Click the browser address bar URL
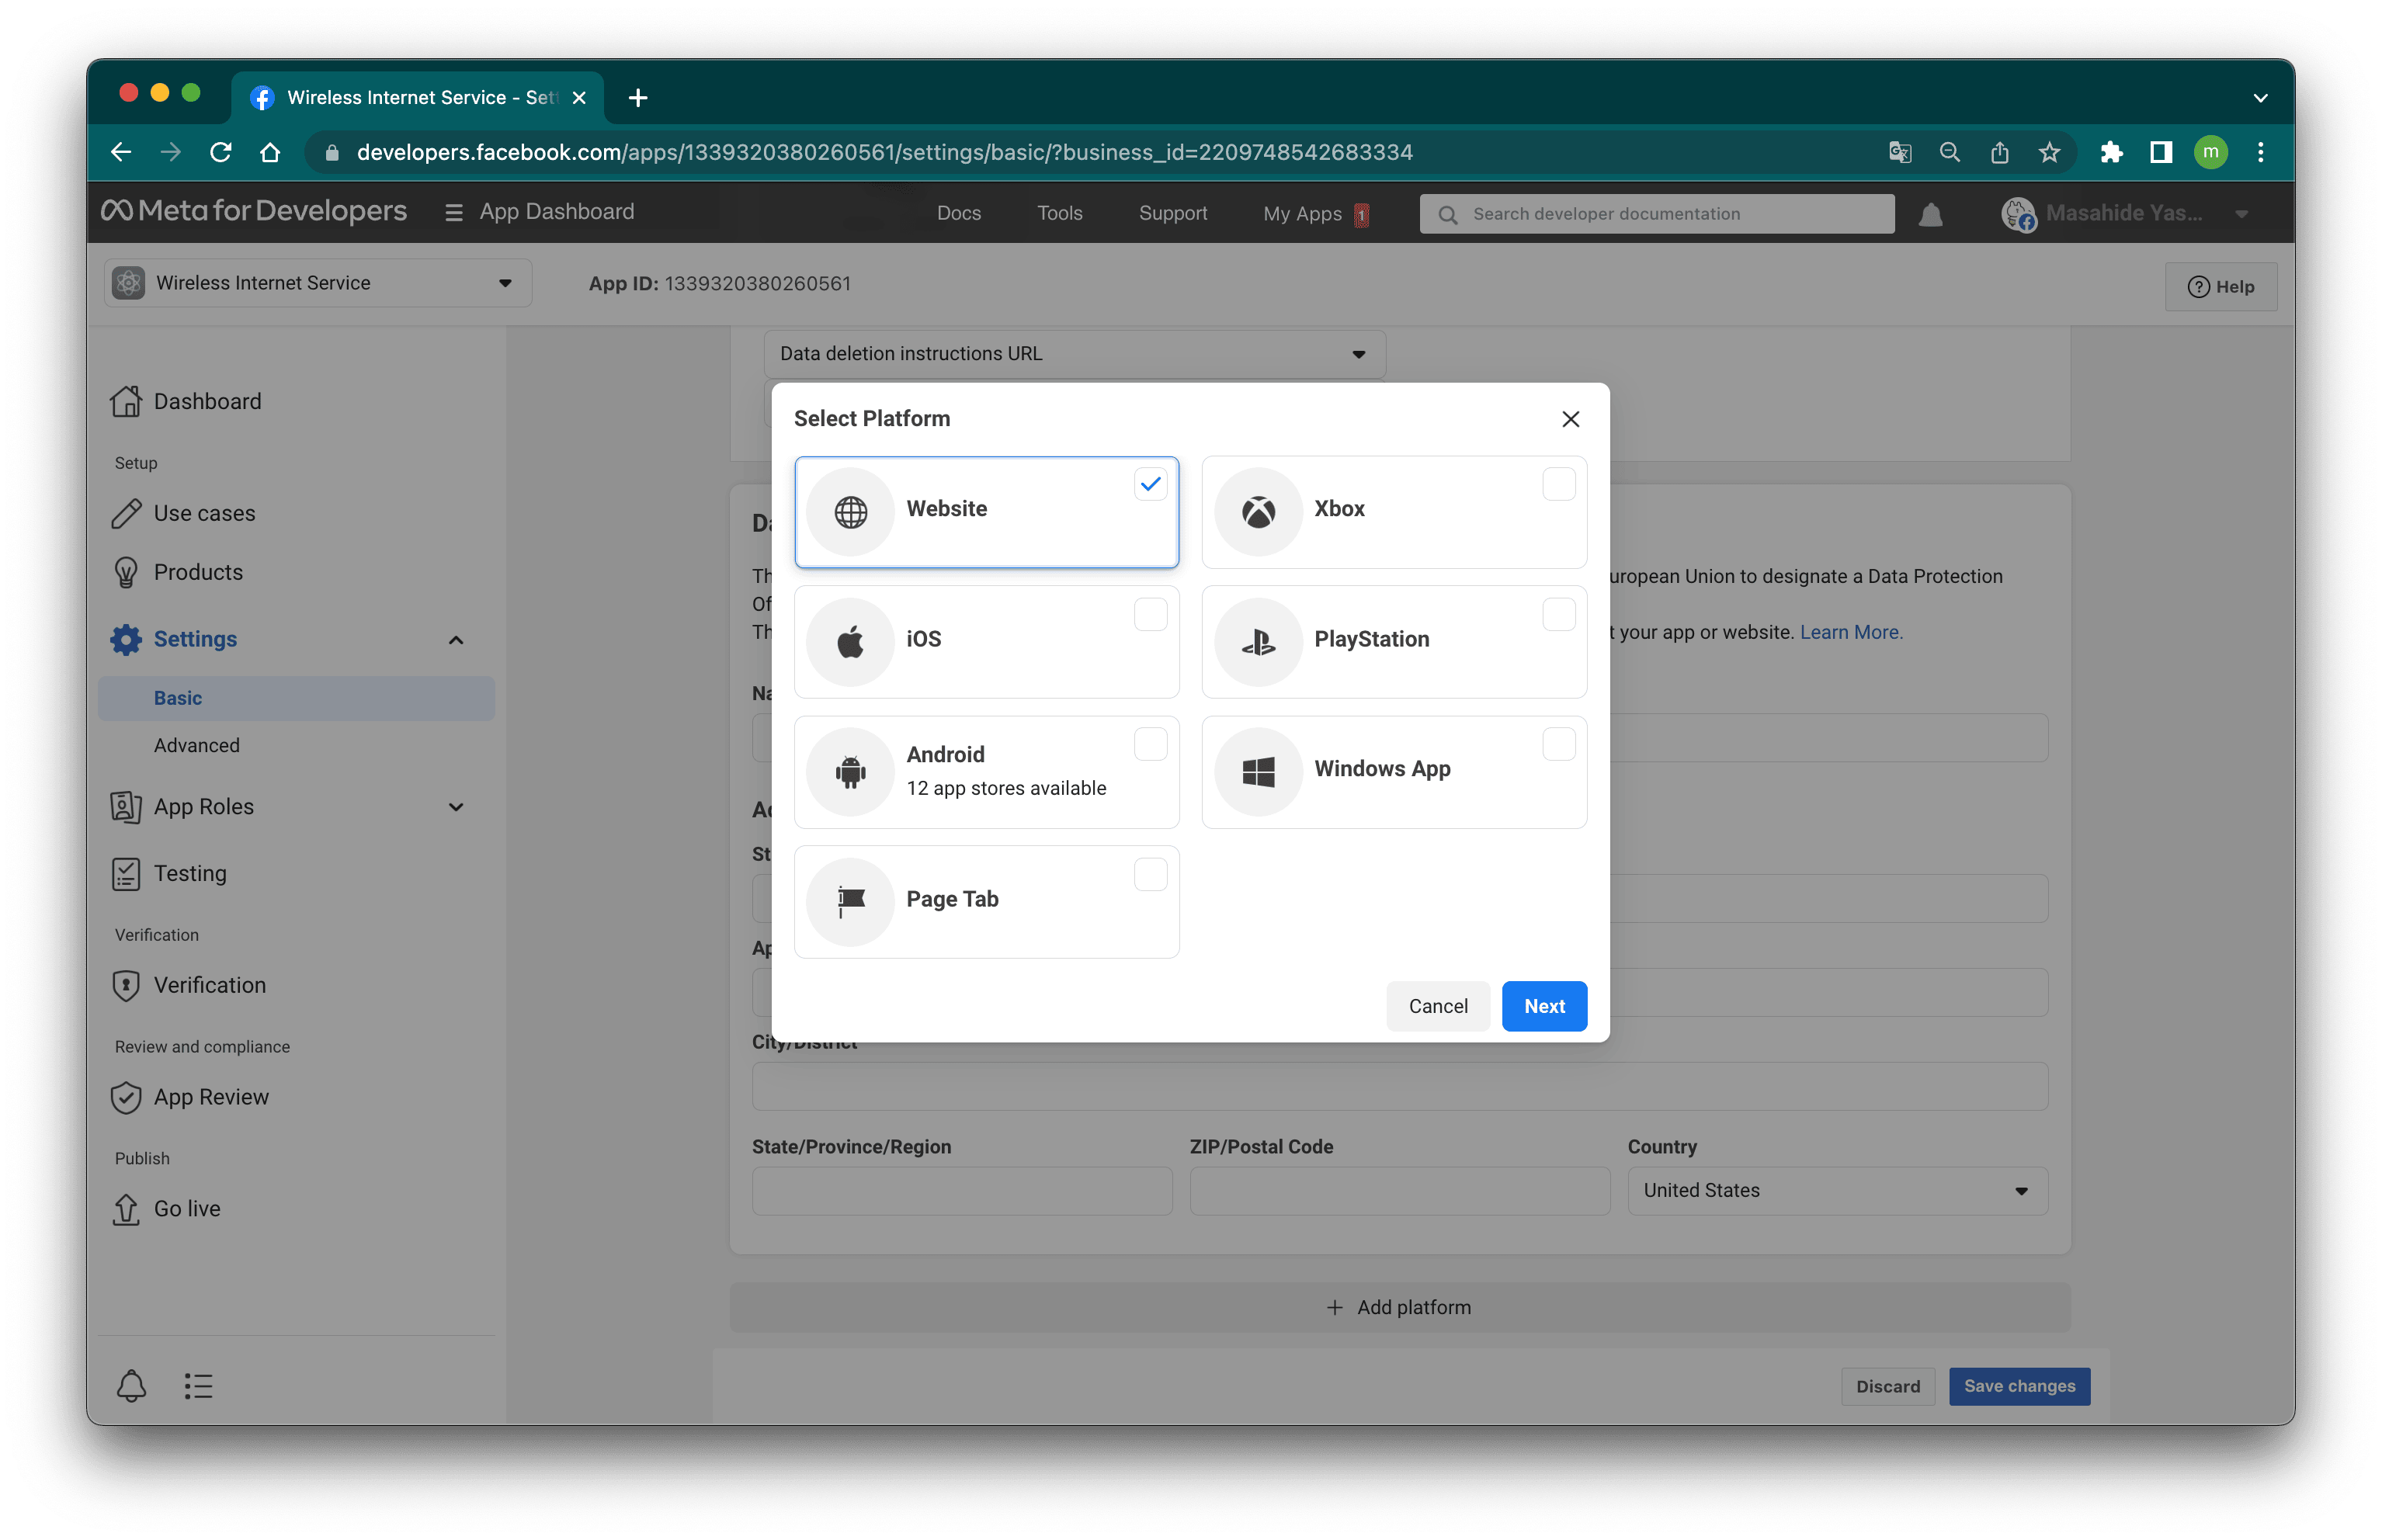The width and height of the screenshot is (2382, 1540). (x=884, y=152)
